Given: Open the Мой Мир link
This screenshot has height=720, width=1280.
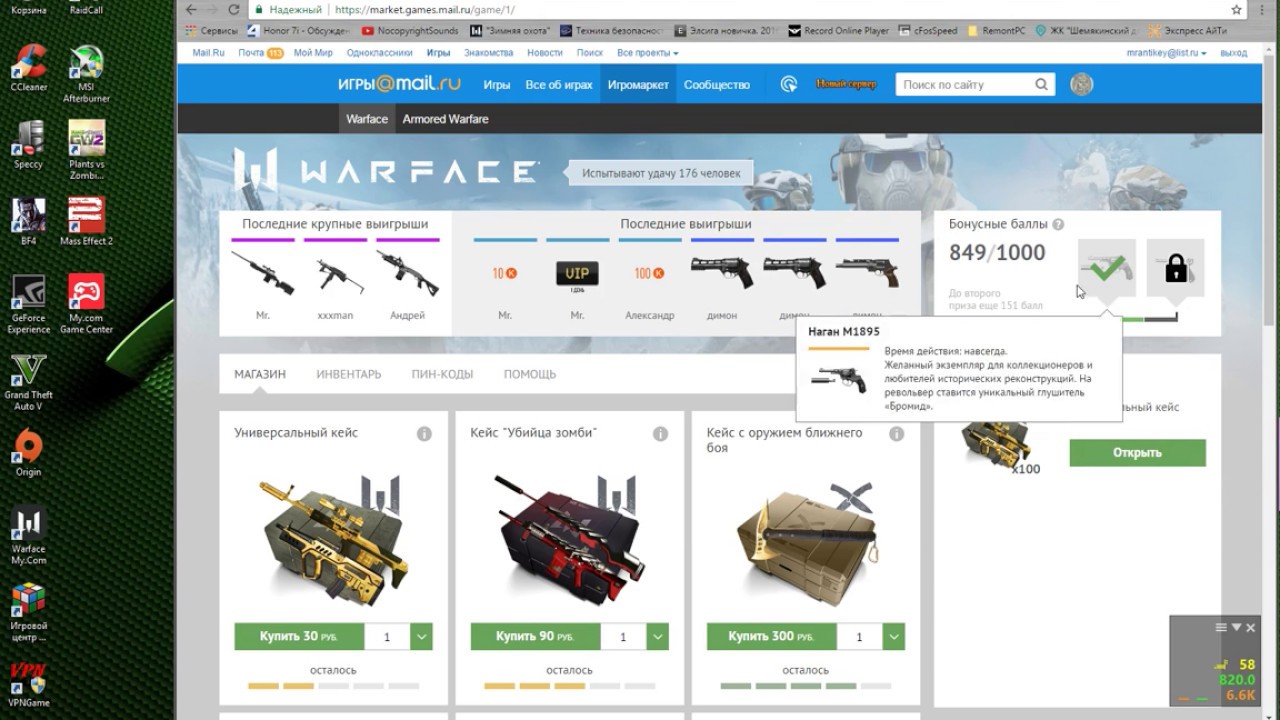Looking at the screenshot, I should tap(313, 53).
